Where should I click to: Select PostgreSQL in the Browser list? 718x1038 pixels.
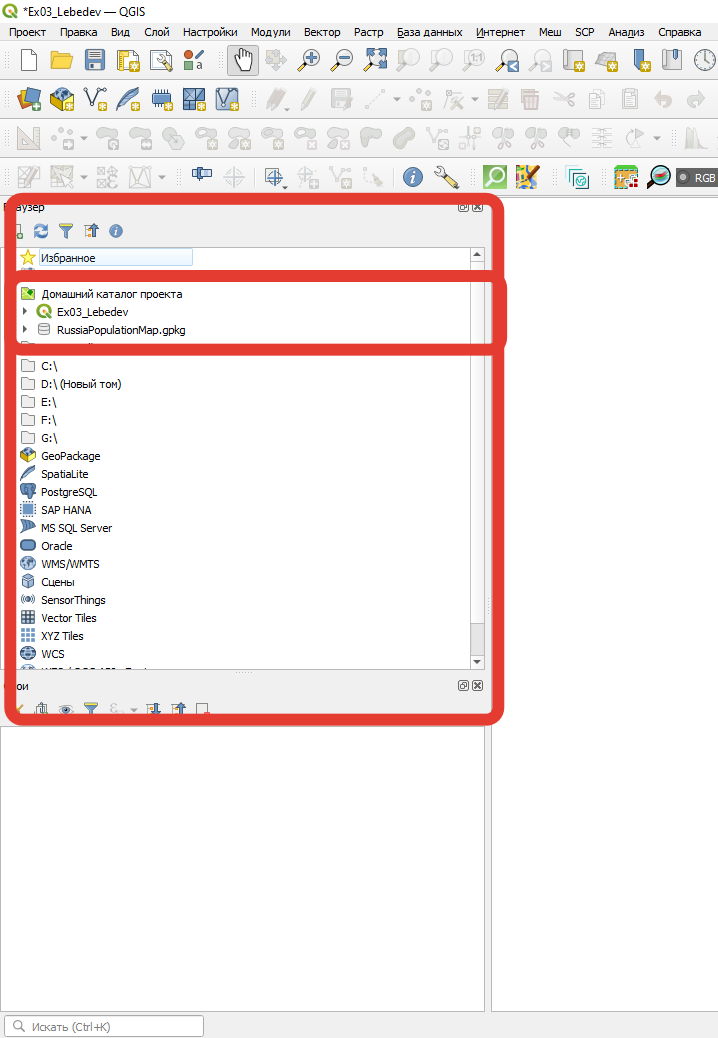pyautogui.click(x=68, y=492)
